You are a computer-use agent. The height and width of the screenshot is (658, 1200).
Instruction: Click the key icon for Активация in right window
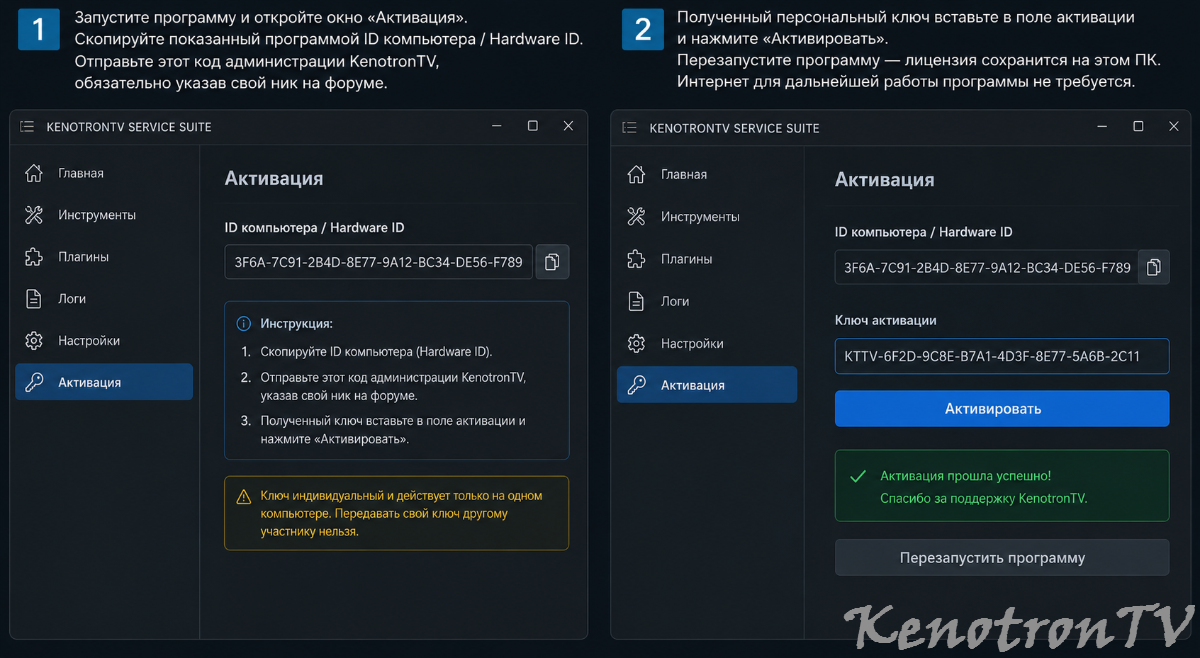click(636, 385)
